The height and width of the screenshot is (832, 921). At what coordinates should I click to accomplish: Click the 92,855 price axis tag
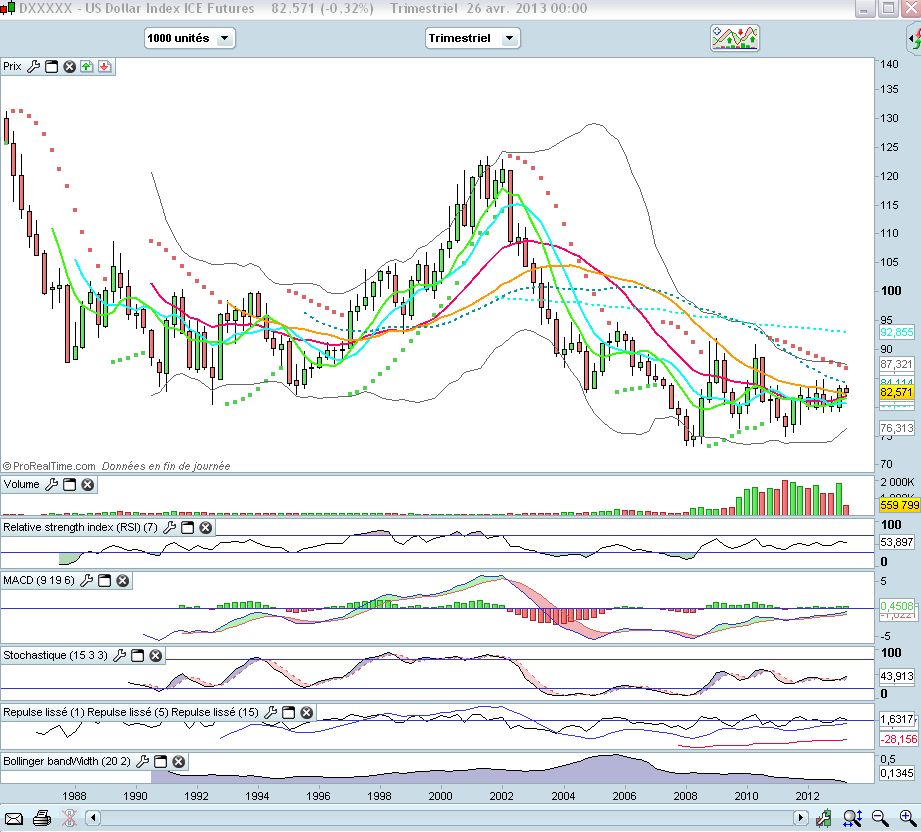click(x=896, y=332)
